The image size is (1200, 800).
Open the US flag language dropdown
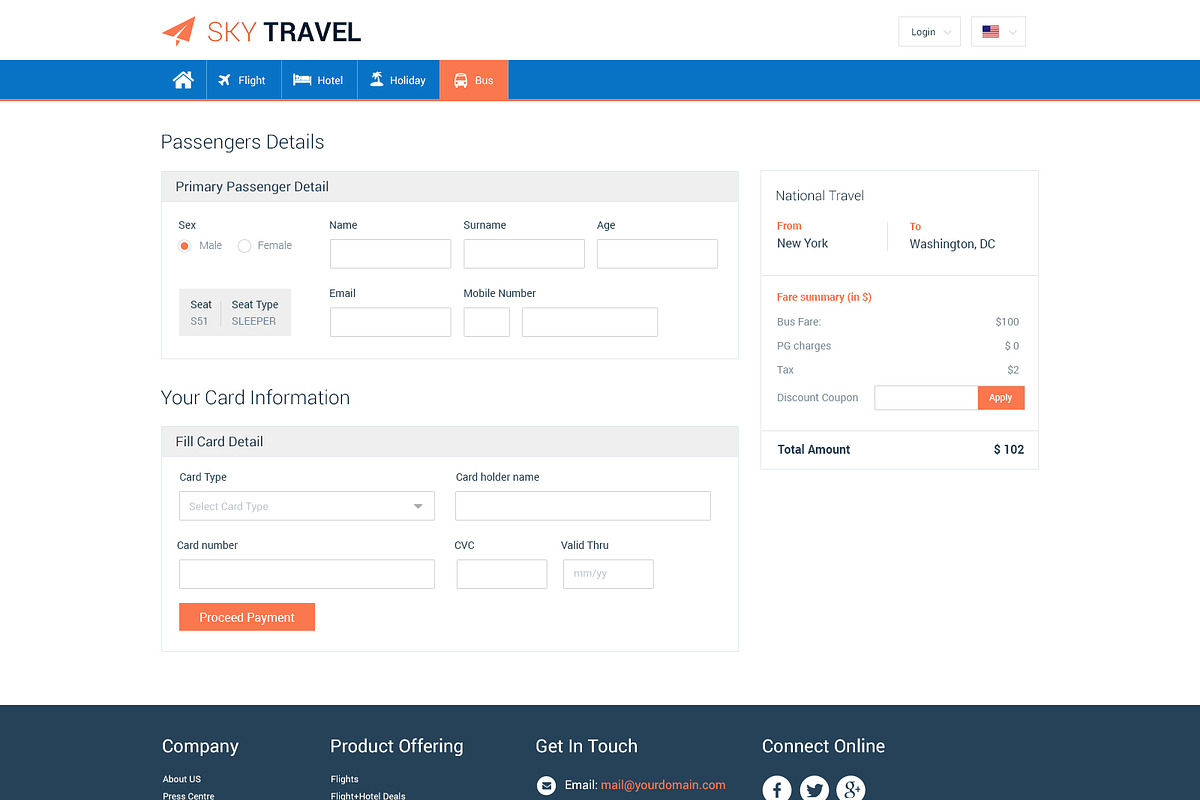[998, 32]
